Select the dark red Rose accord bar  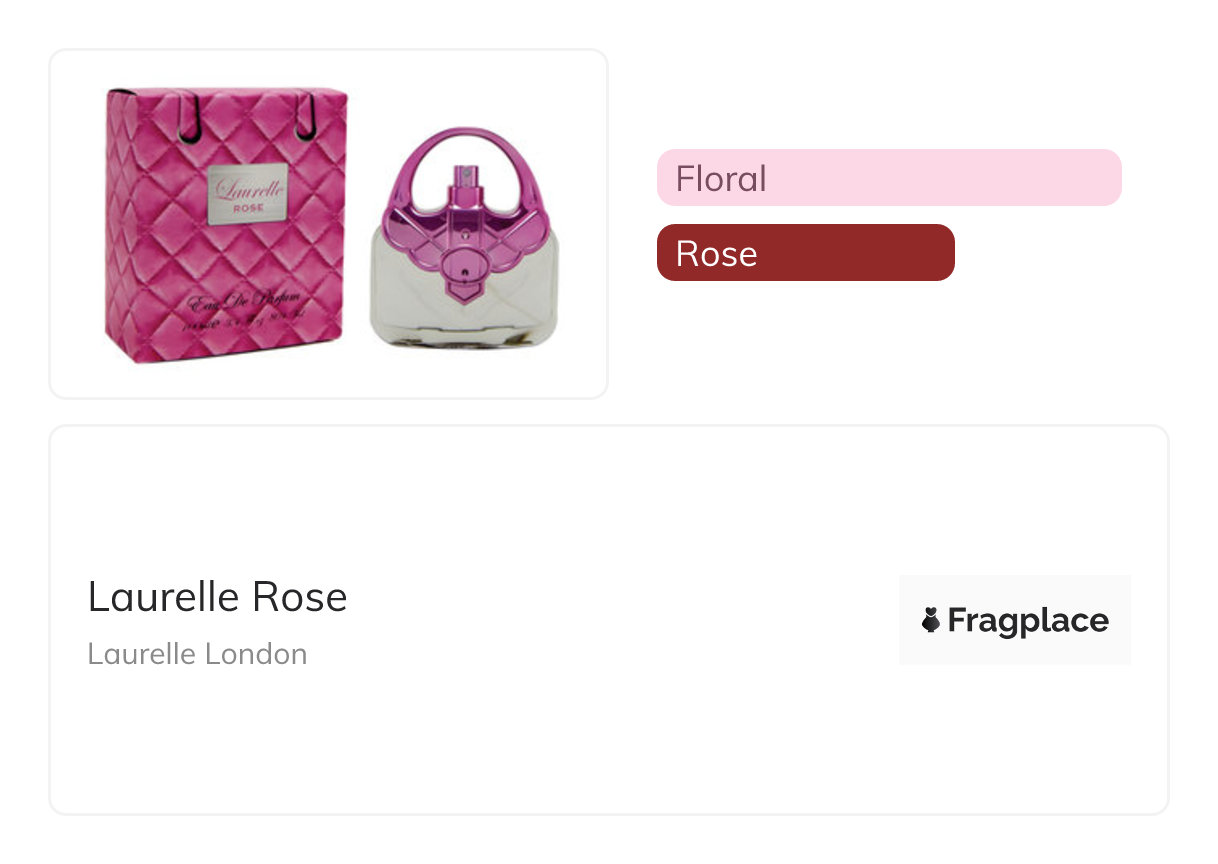(805, 253)
